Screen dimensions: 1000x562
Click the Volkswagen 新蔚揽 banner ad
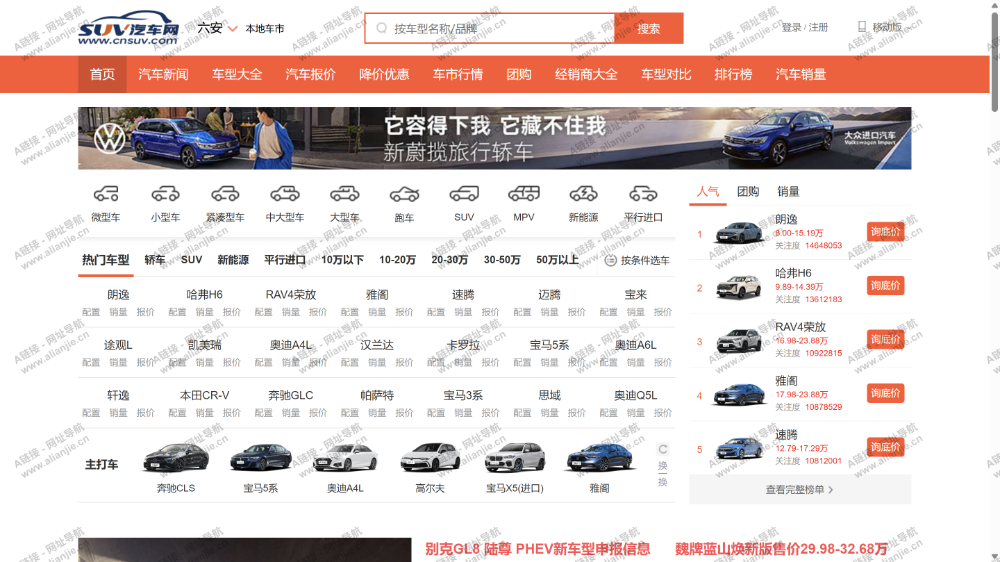494,138
